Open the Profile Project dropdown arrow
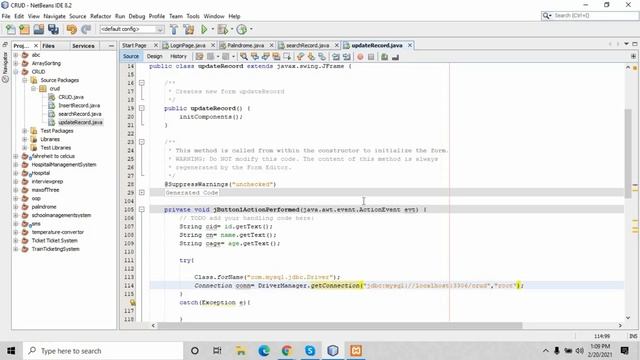Screen dimensions: 640x360 (x=251, y=29)
